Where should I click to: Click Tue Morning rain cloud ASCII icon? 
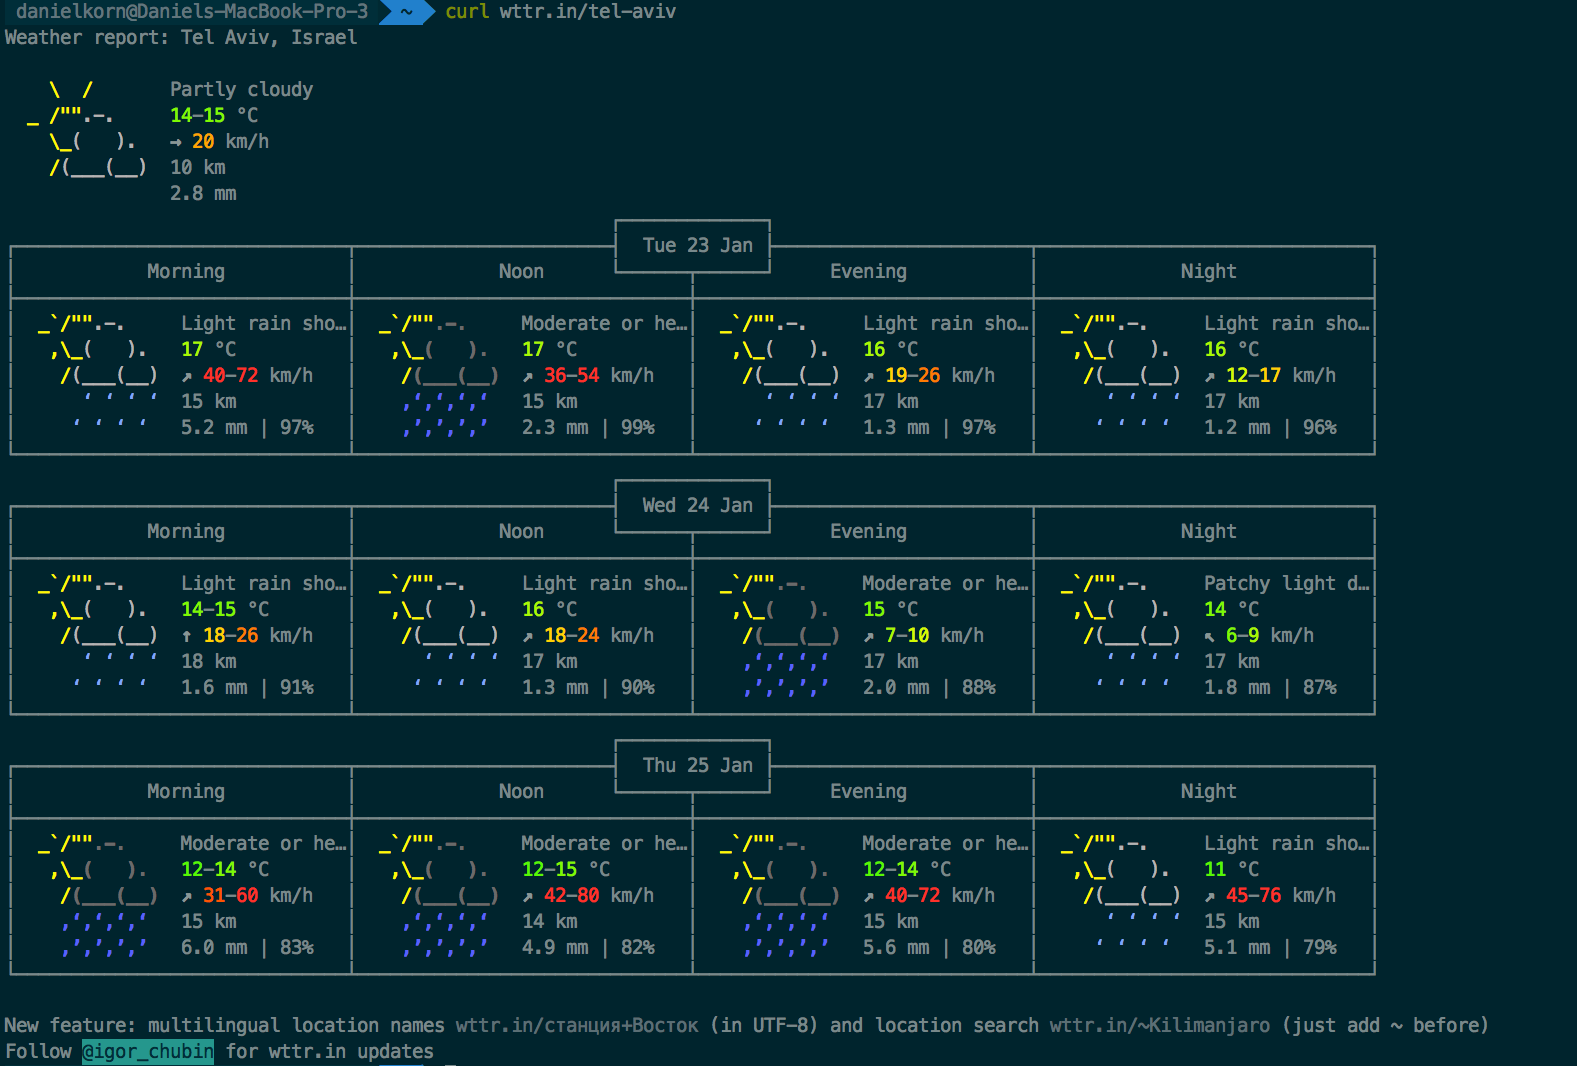(x=98, y=373)
